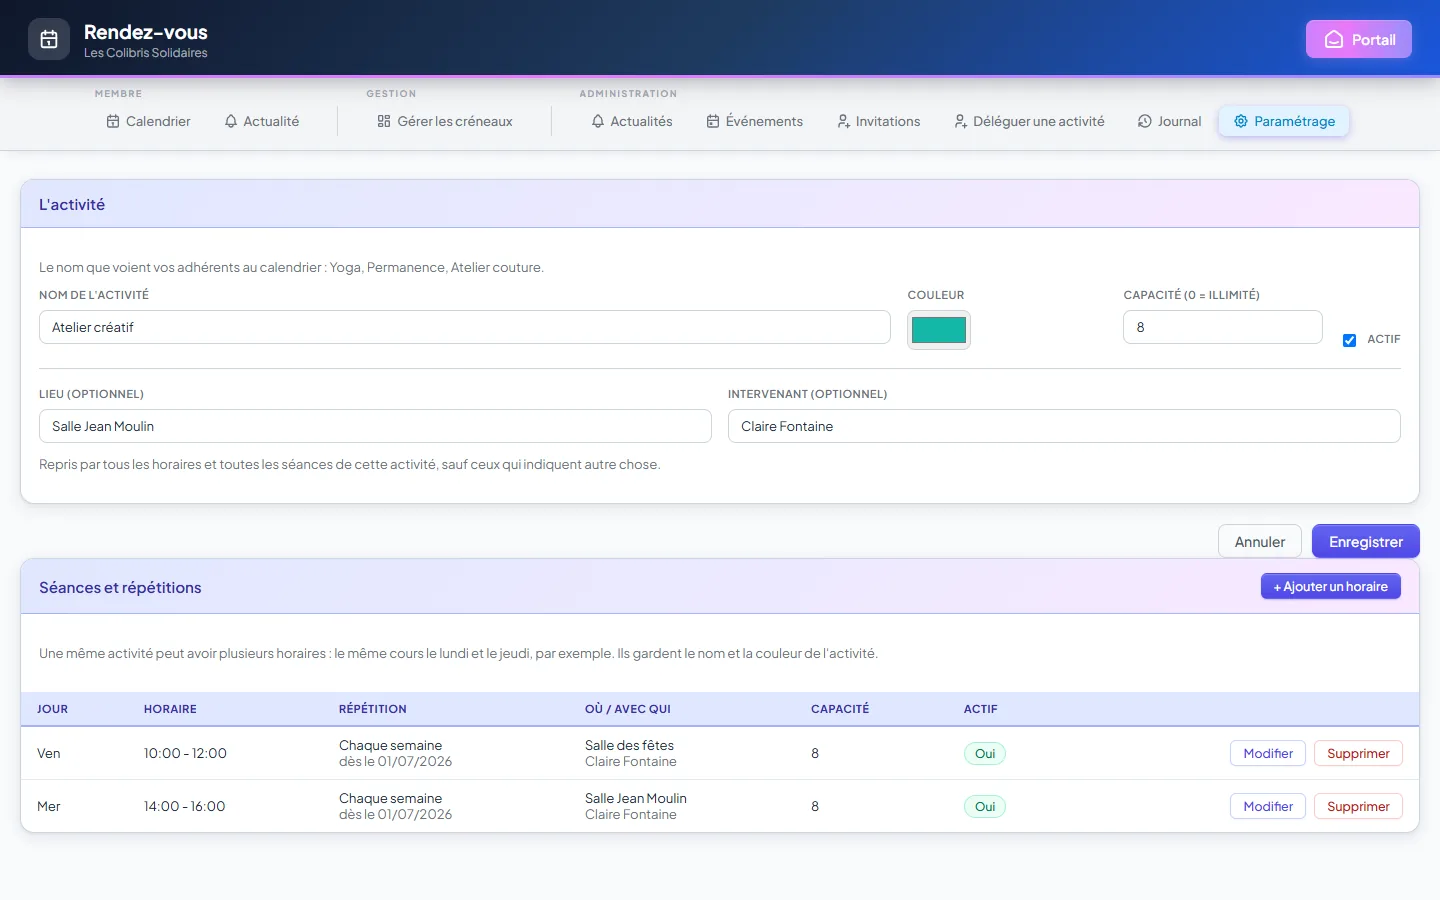Click Salle des fêtes location text
Viewport: 1440px width, 900px height.
pos(629,745)
